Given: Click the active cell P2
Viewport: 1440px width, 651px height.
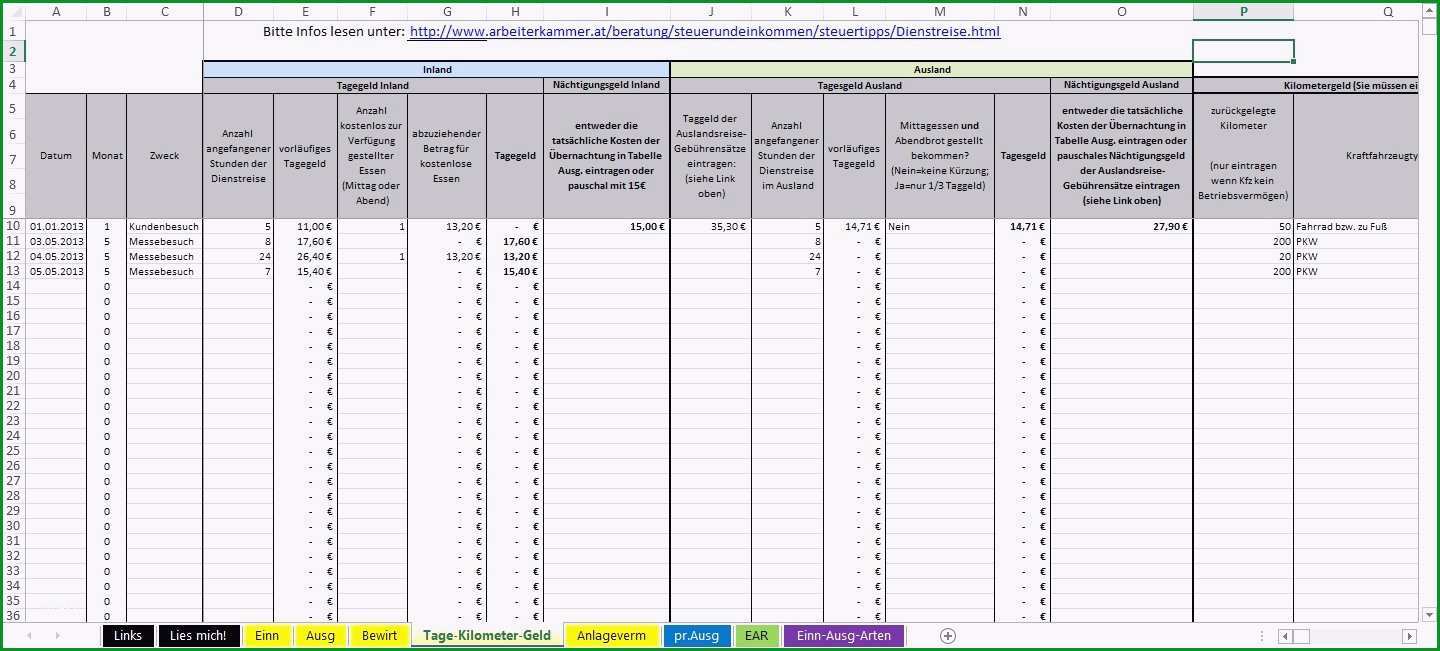Looking at the screenshot, I should (1243, 51).
